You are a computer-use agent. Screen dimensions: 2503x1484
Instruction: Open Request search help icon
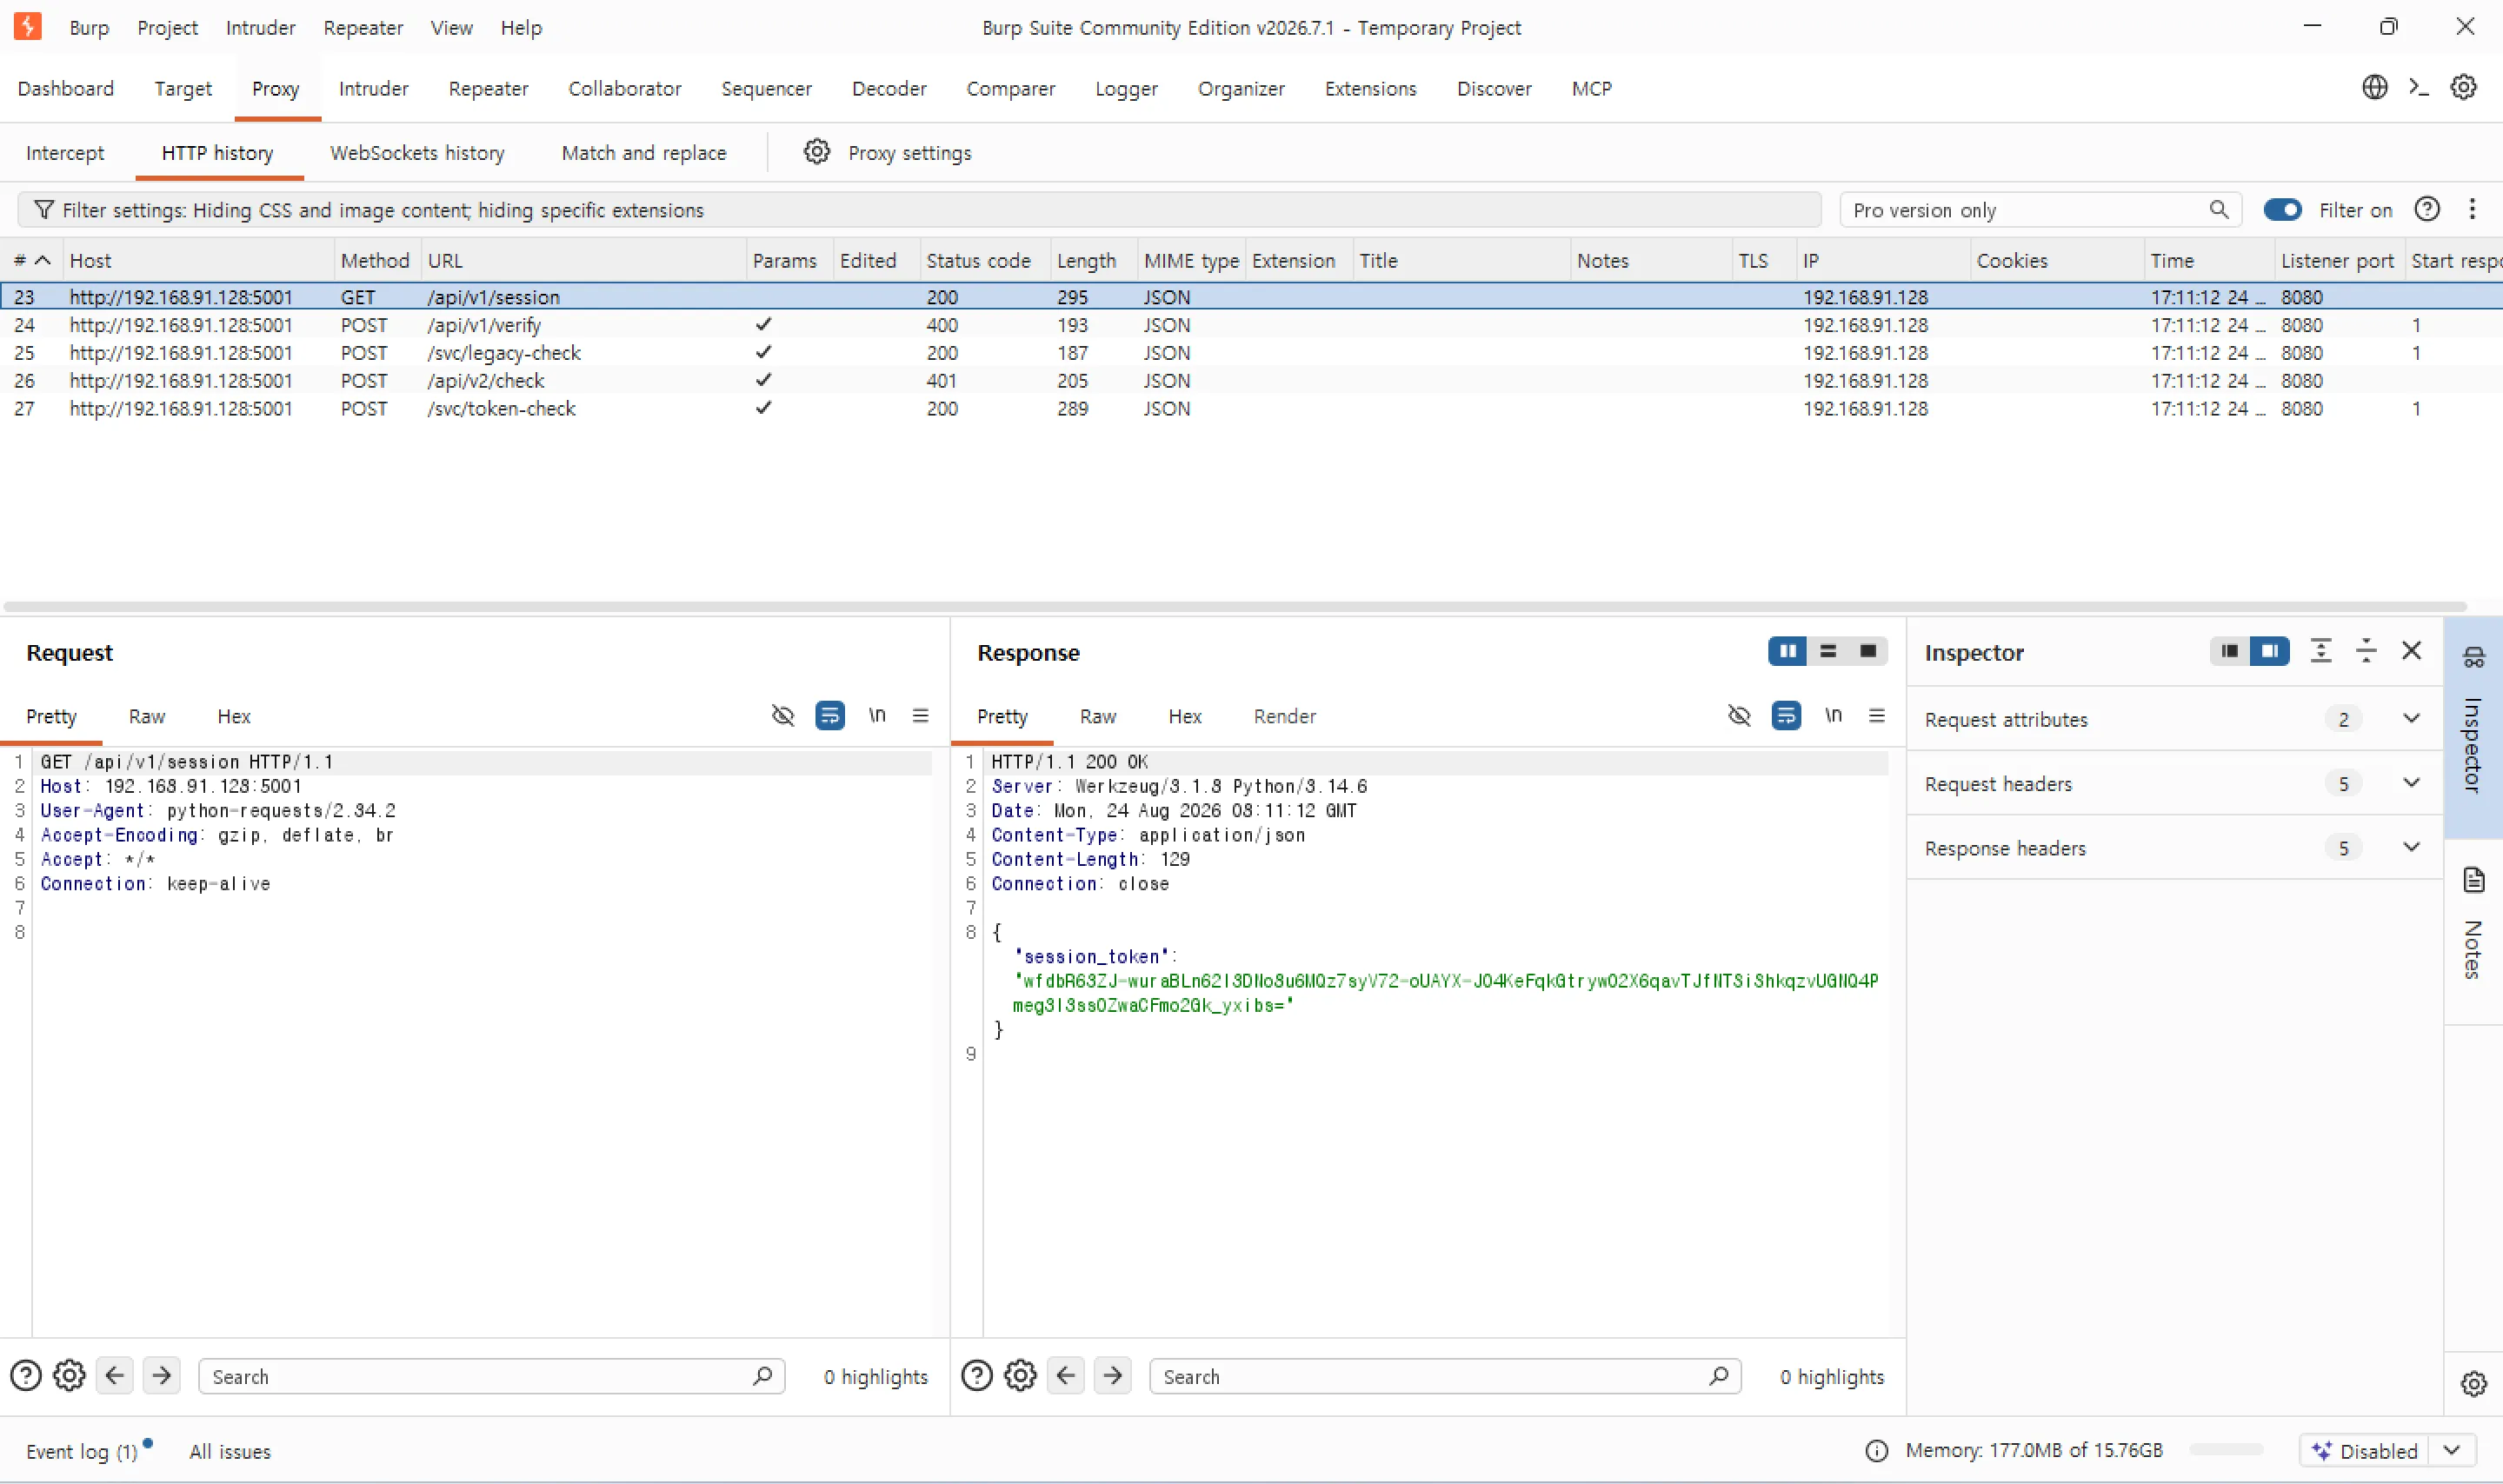[x=25, y=1376]
